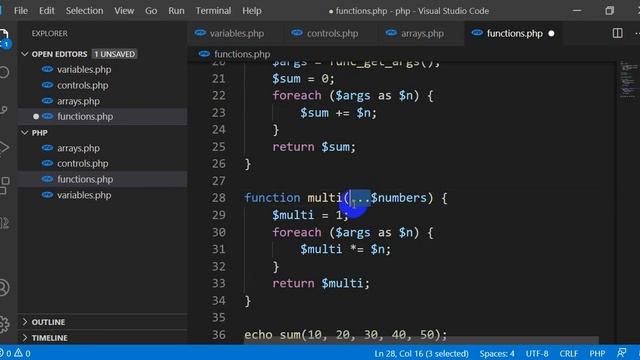Click the UTF-8 encoding selector

coord(537,353)
